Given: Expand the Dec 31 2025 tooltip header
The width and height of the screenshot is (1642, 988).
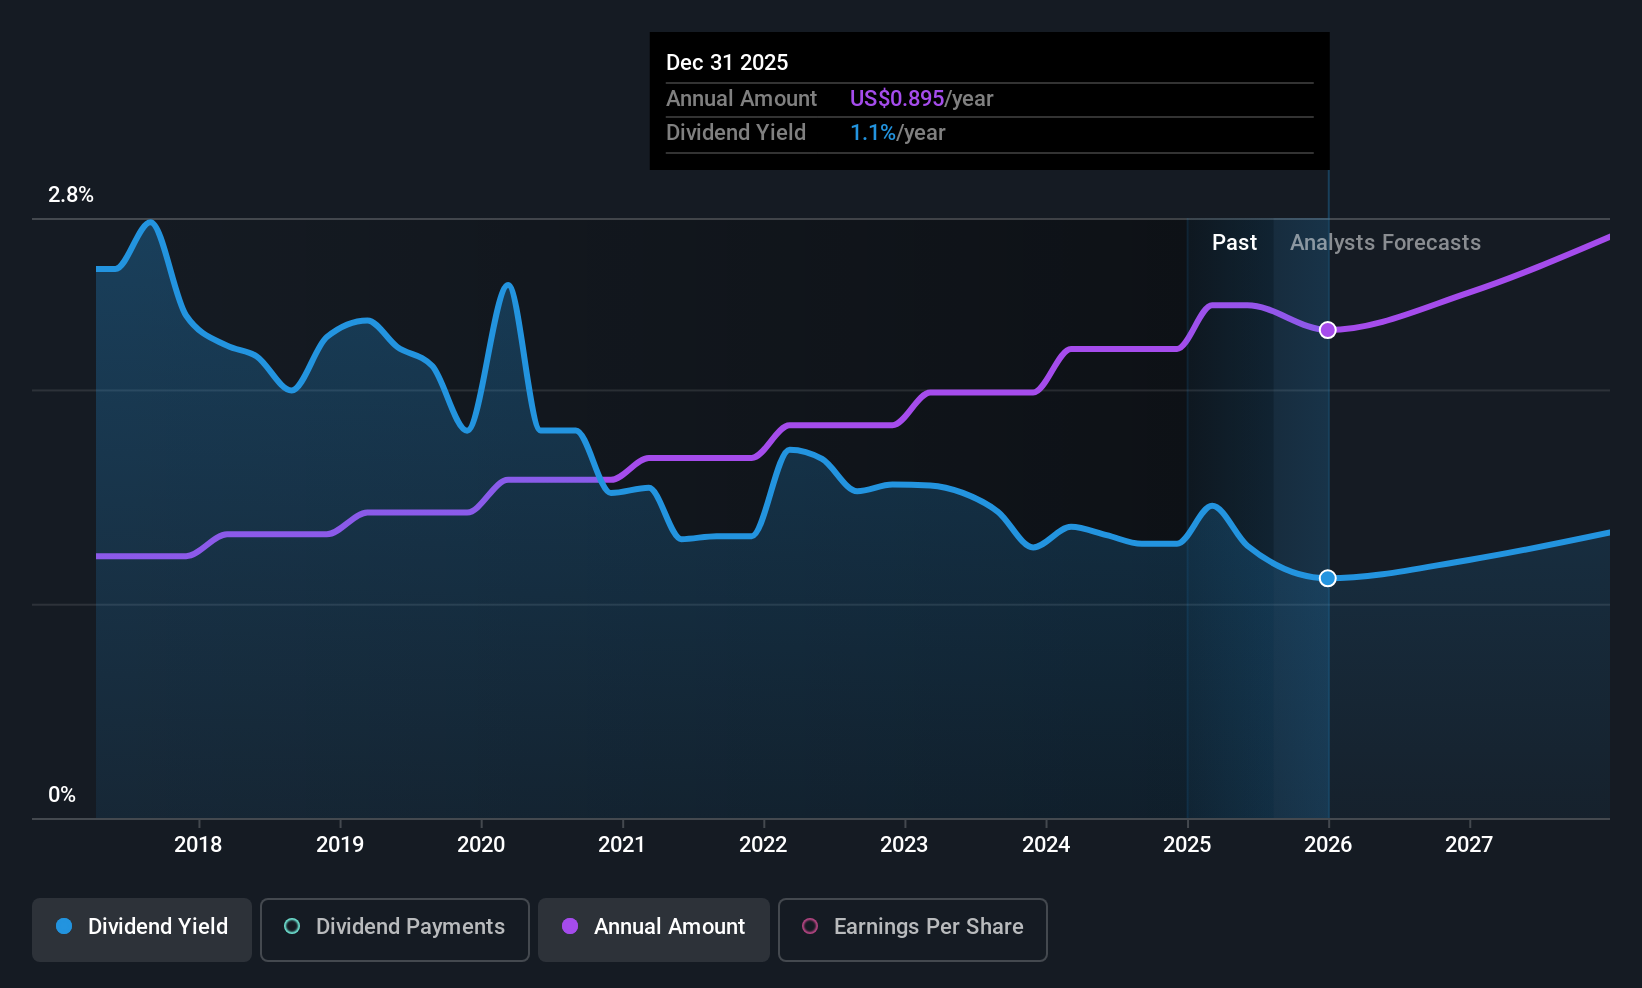Looking at the screenshot, I should coord(727,62).
